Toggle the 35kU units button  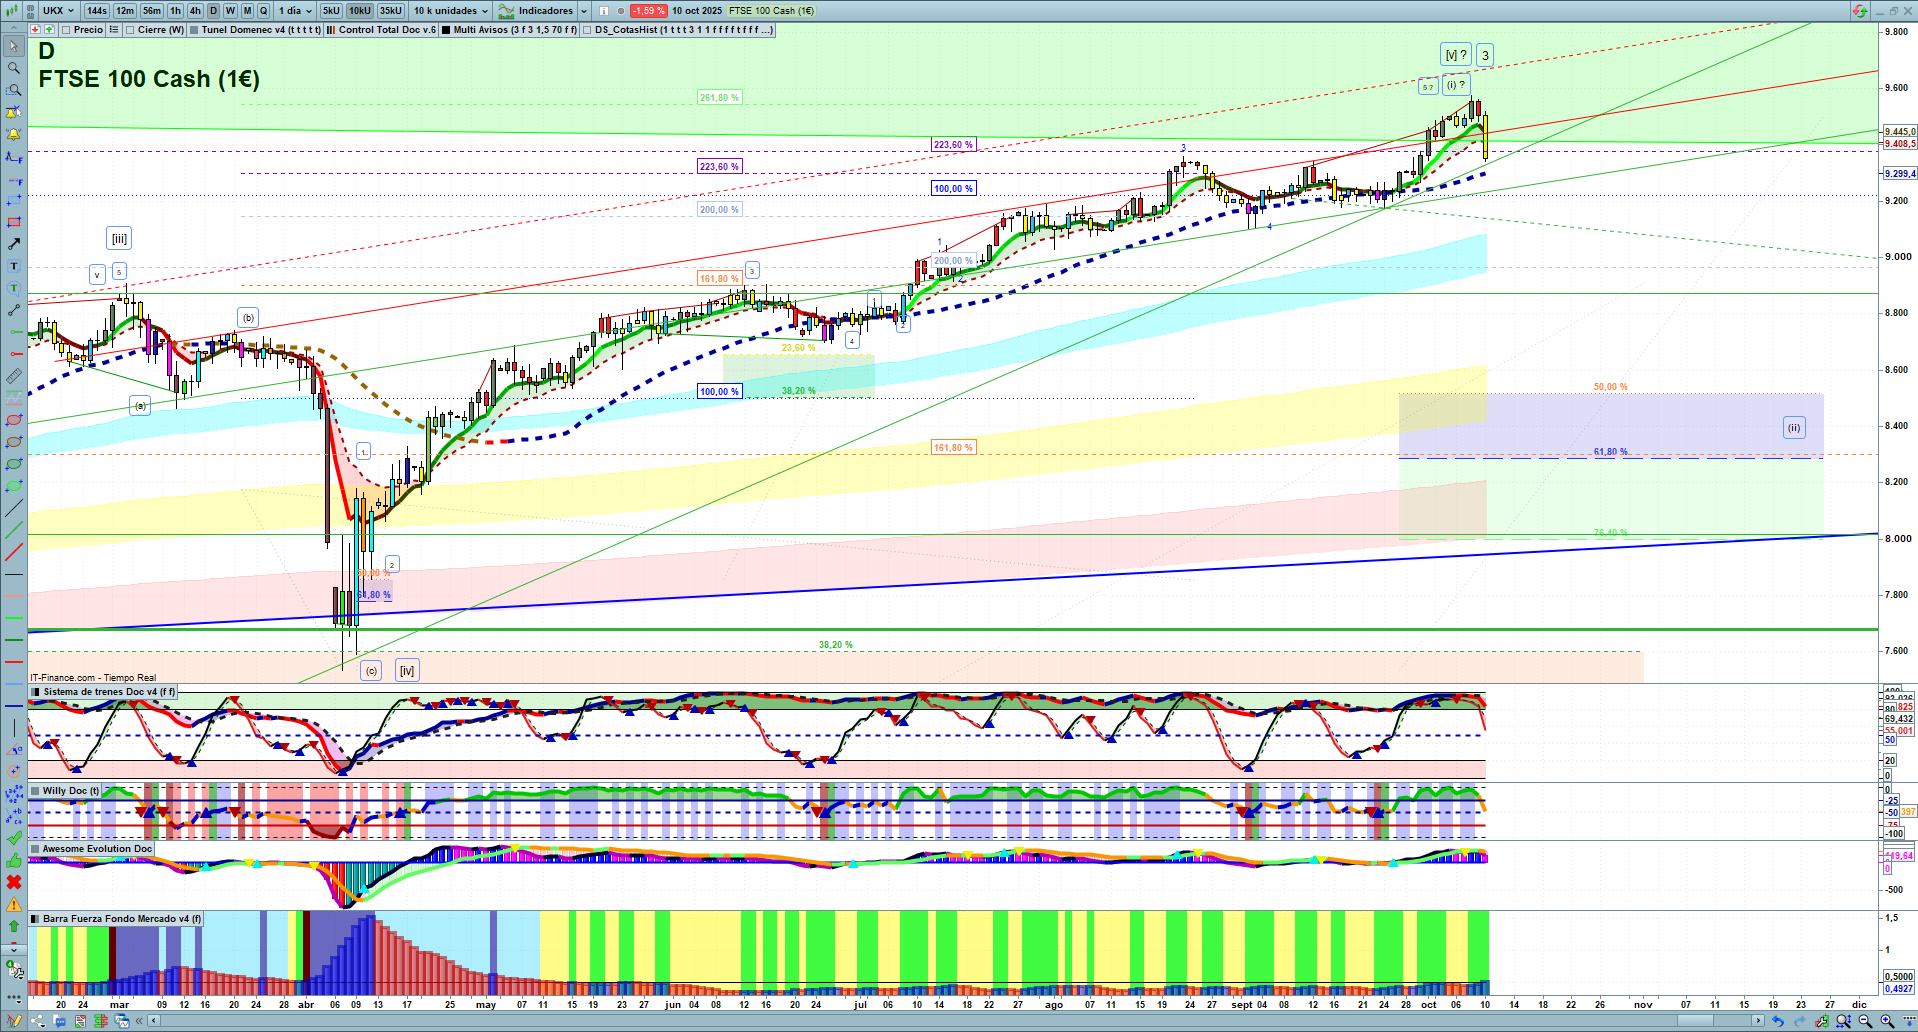pyautogui.click(x=390, y=11)
